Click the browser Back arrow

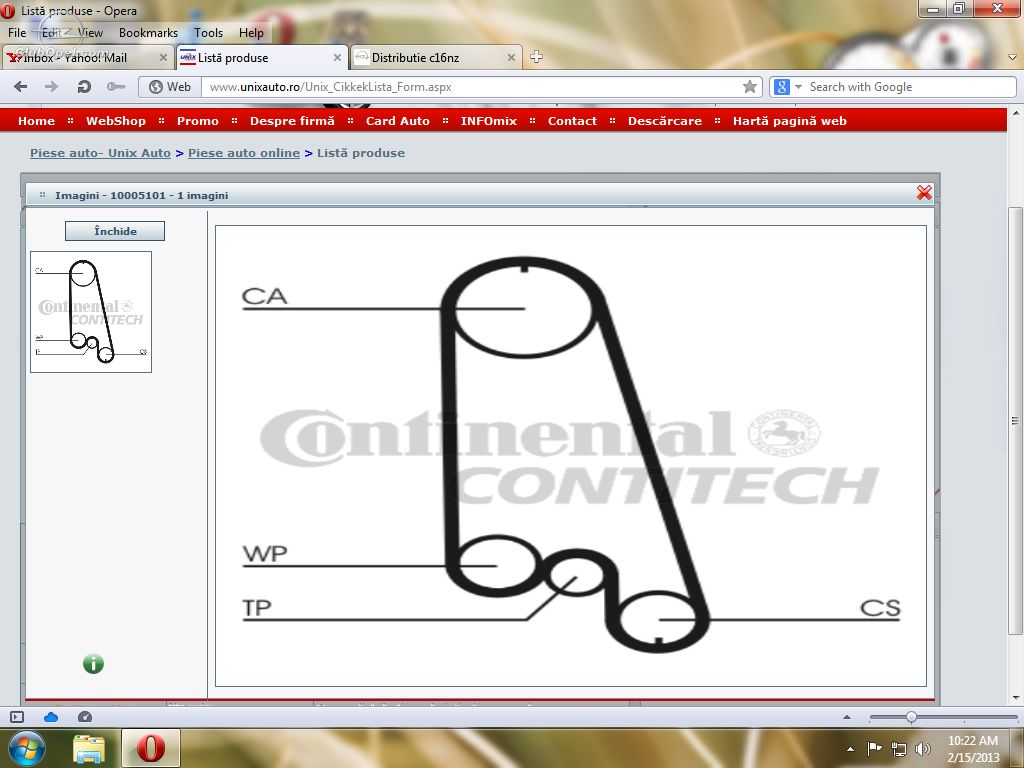point(20,86)
